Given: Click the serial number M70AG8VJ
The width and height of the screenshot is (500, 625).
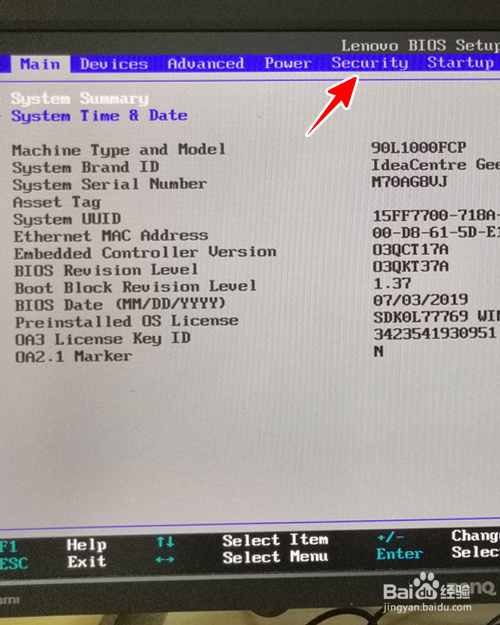Looking at the screenshot, I should tap(409, 182).
